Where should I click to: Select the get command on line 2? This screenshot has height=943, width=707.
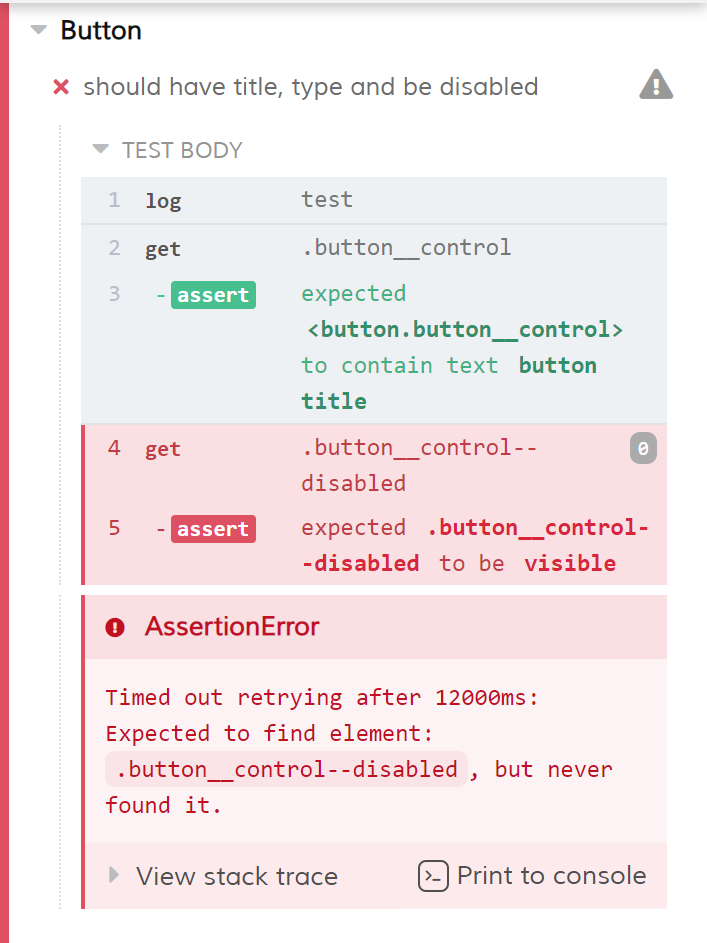[x=162, y=248]
